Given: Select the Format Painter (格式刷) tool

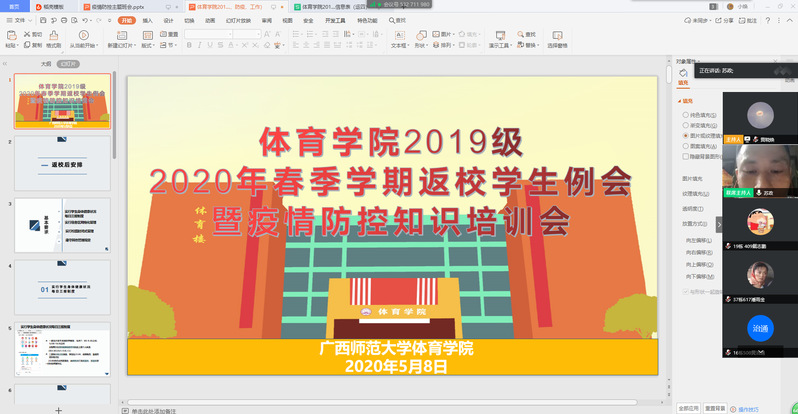Looking at the screenshot, I should point(53,39).
